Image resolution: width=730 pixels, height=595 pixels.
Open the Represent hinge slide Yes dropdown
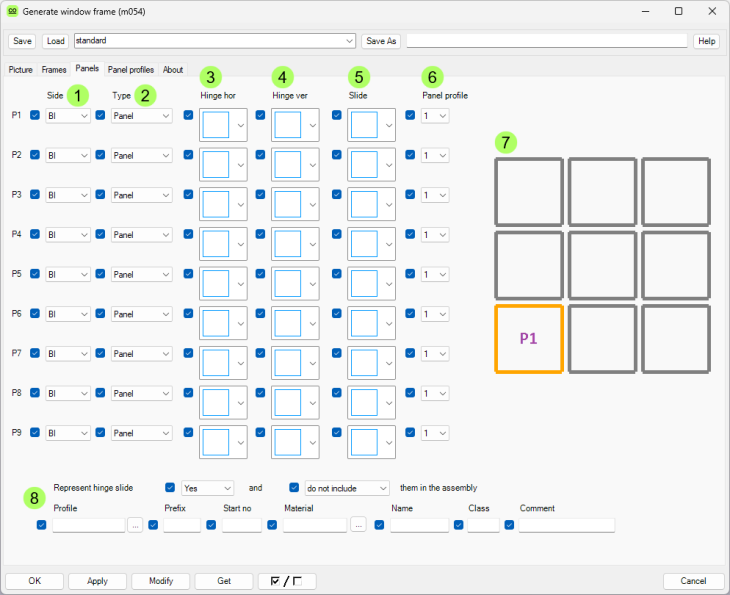[x=208, y=488]
